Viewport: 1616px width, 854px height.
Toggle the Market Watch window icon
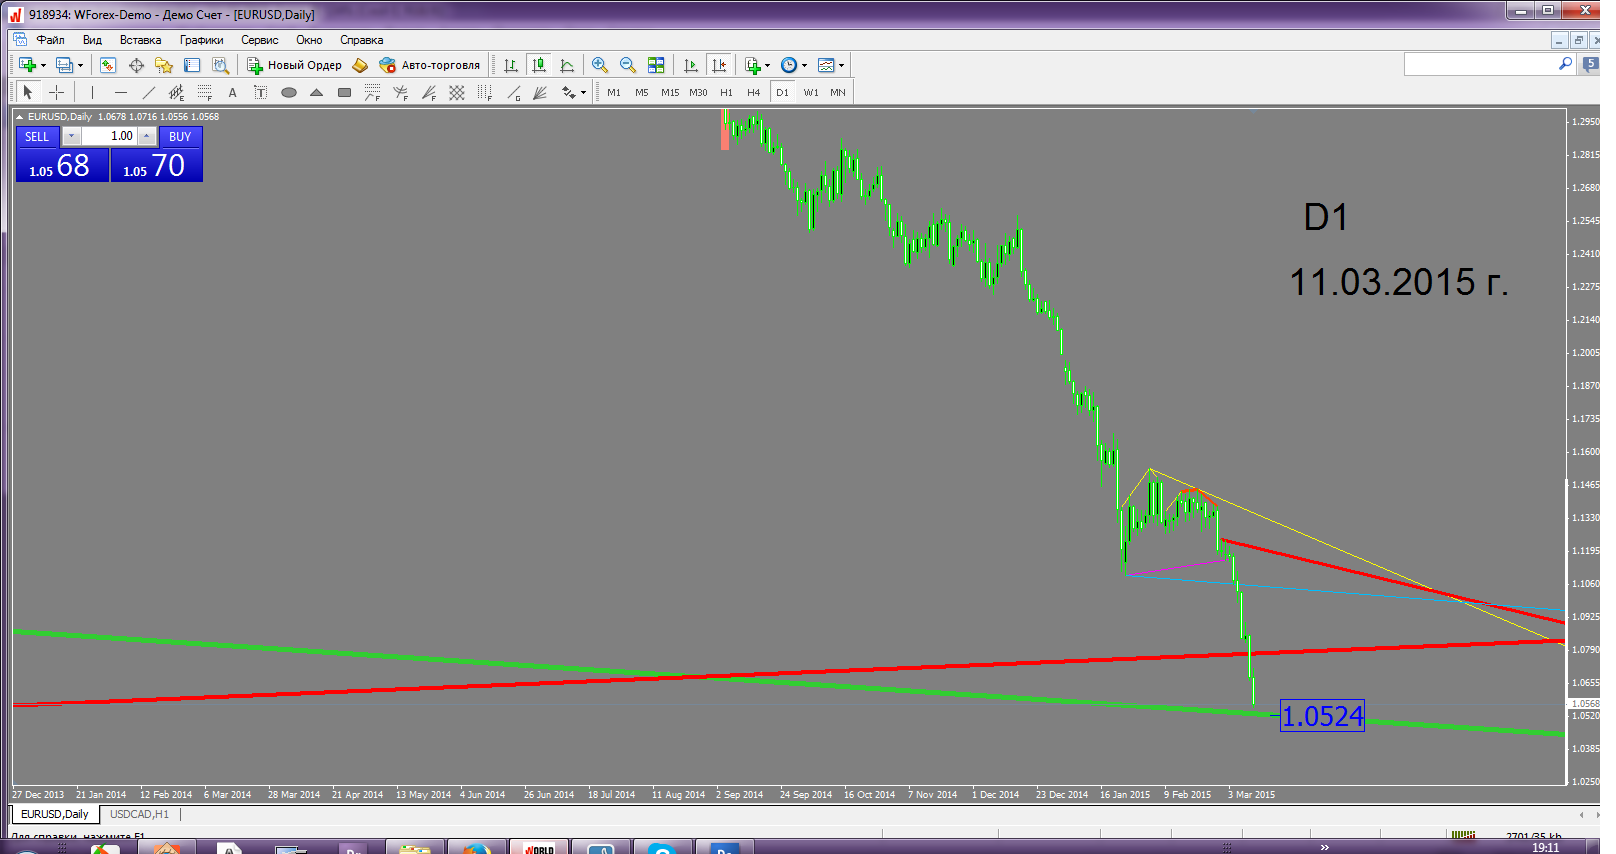pyautogui.click(x=108, y=65)
